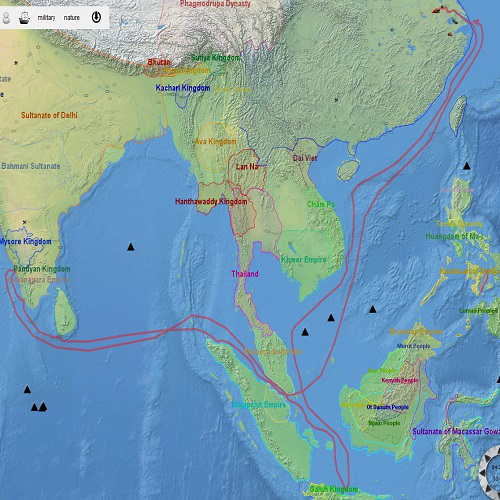Click the island of Taiwan
Screen dimensions: 500x500
click(x=458, y=115)
